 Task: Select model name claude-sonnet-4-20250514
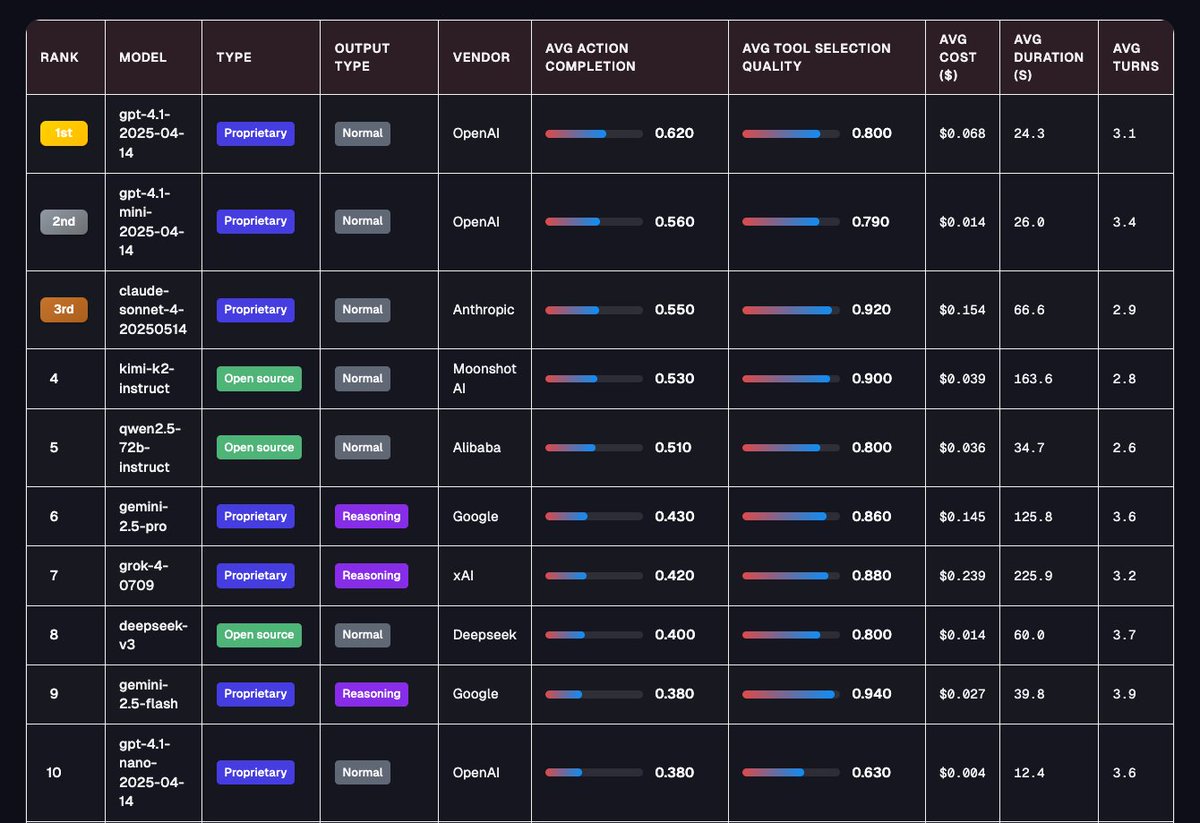(153, 310)
